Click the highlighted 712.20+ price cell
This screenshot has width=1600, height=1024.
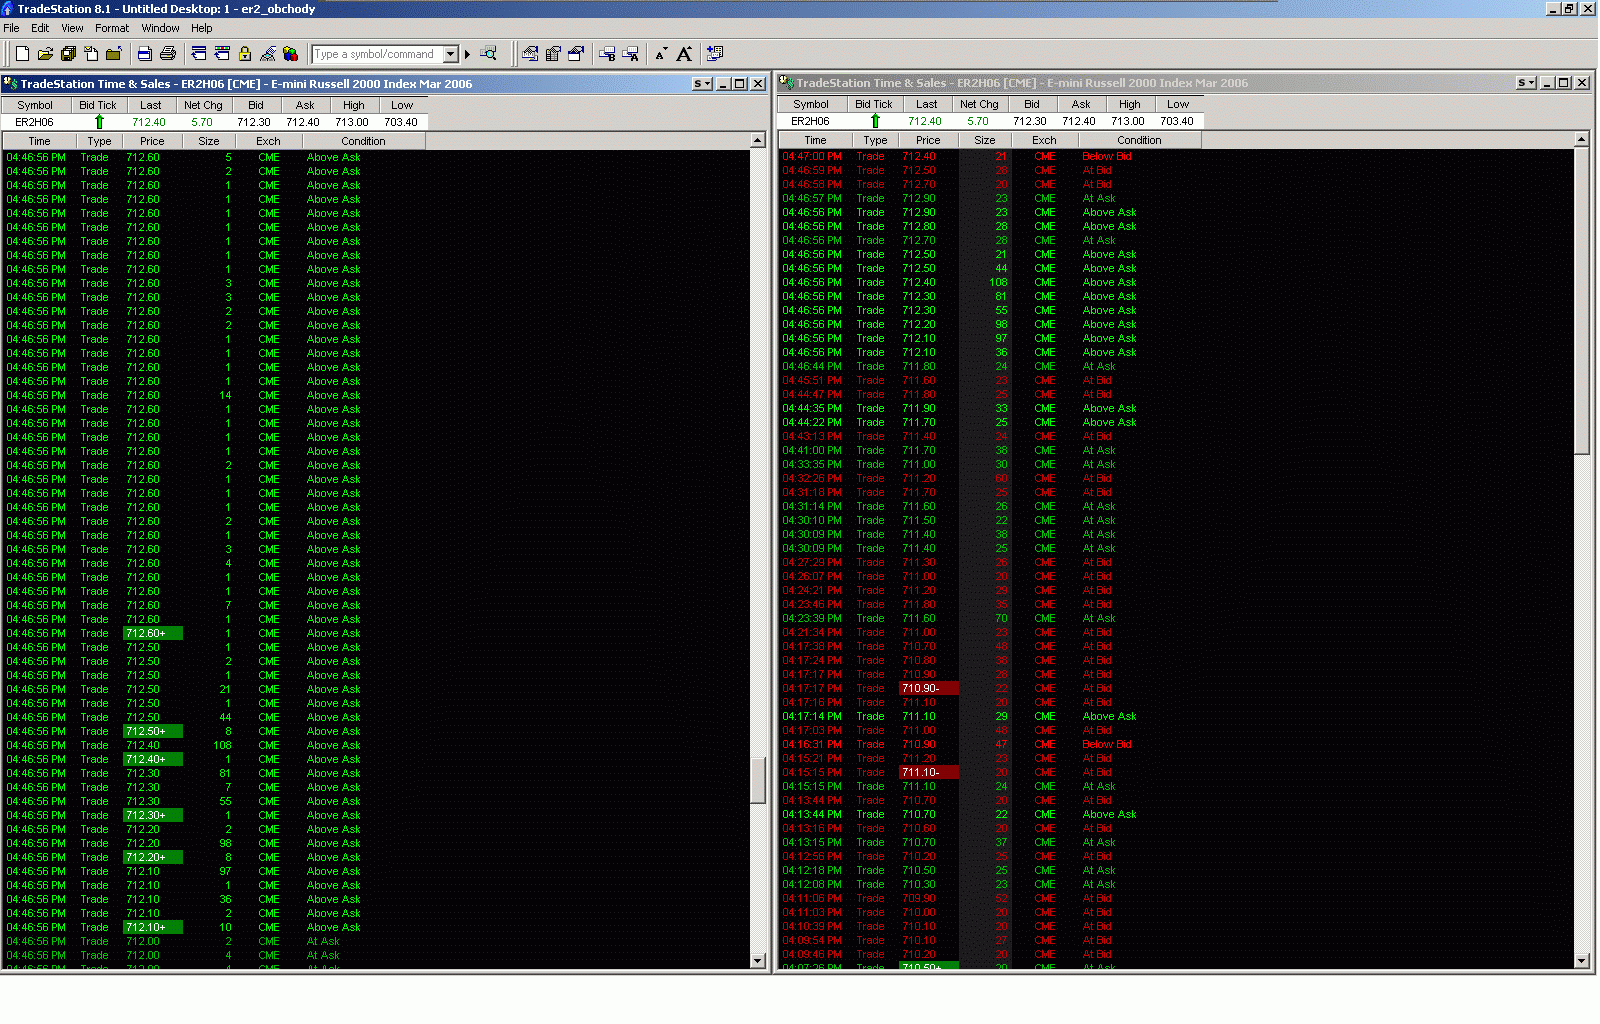(153, 857)
